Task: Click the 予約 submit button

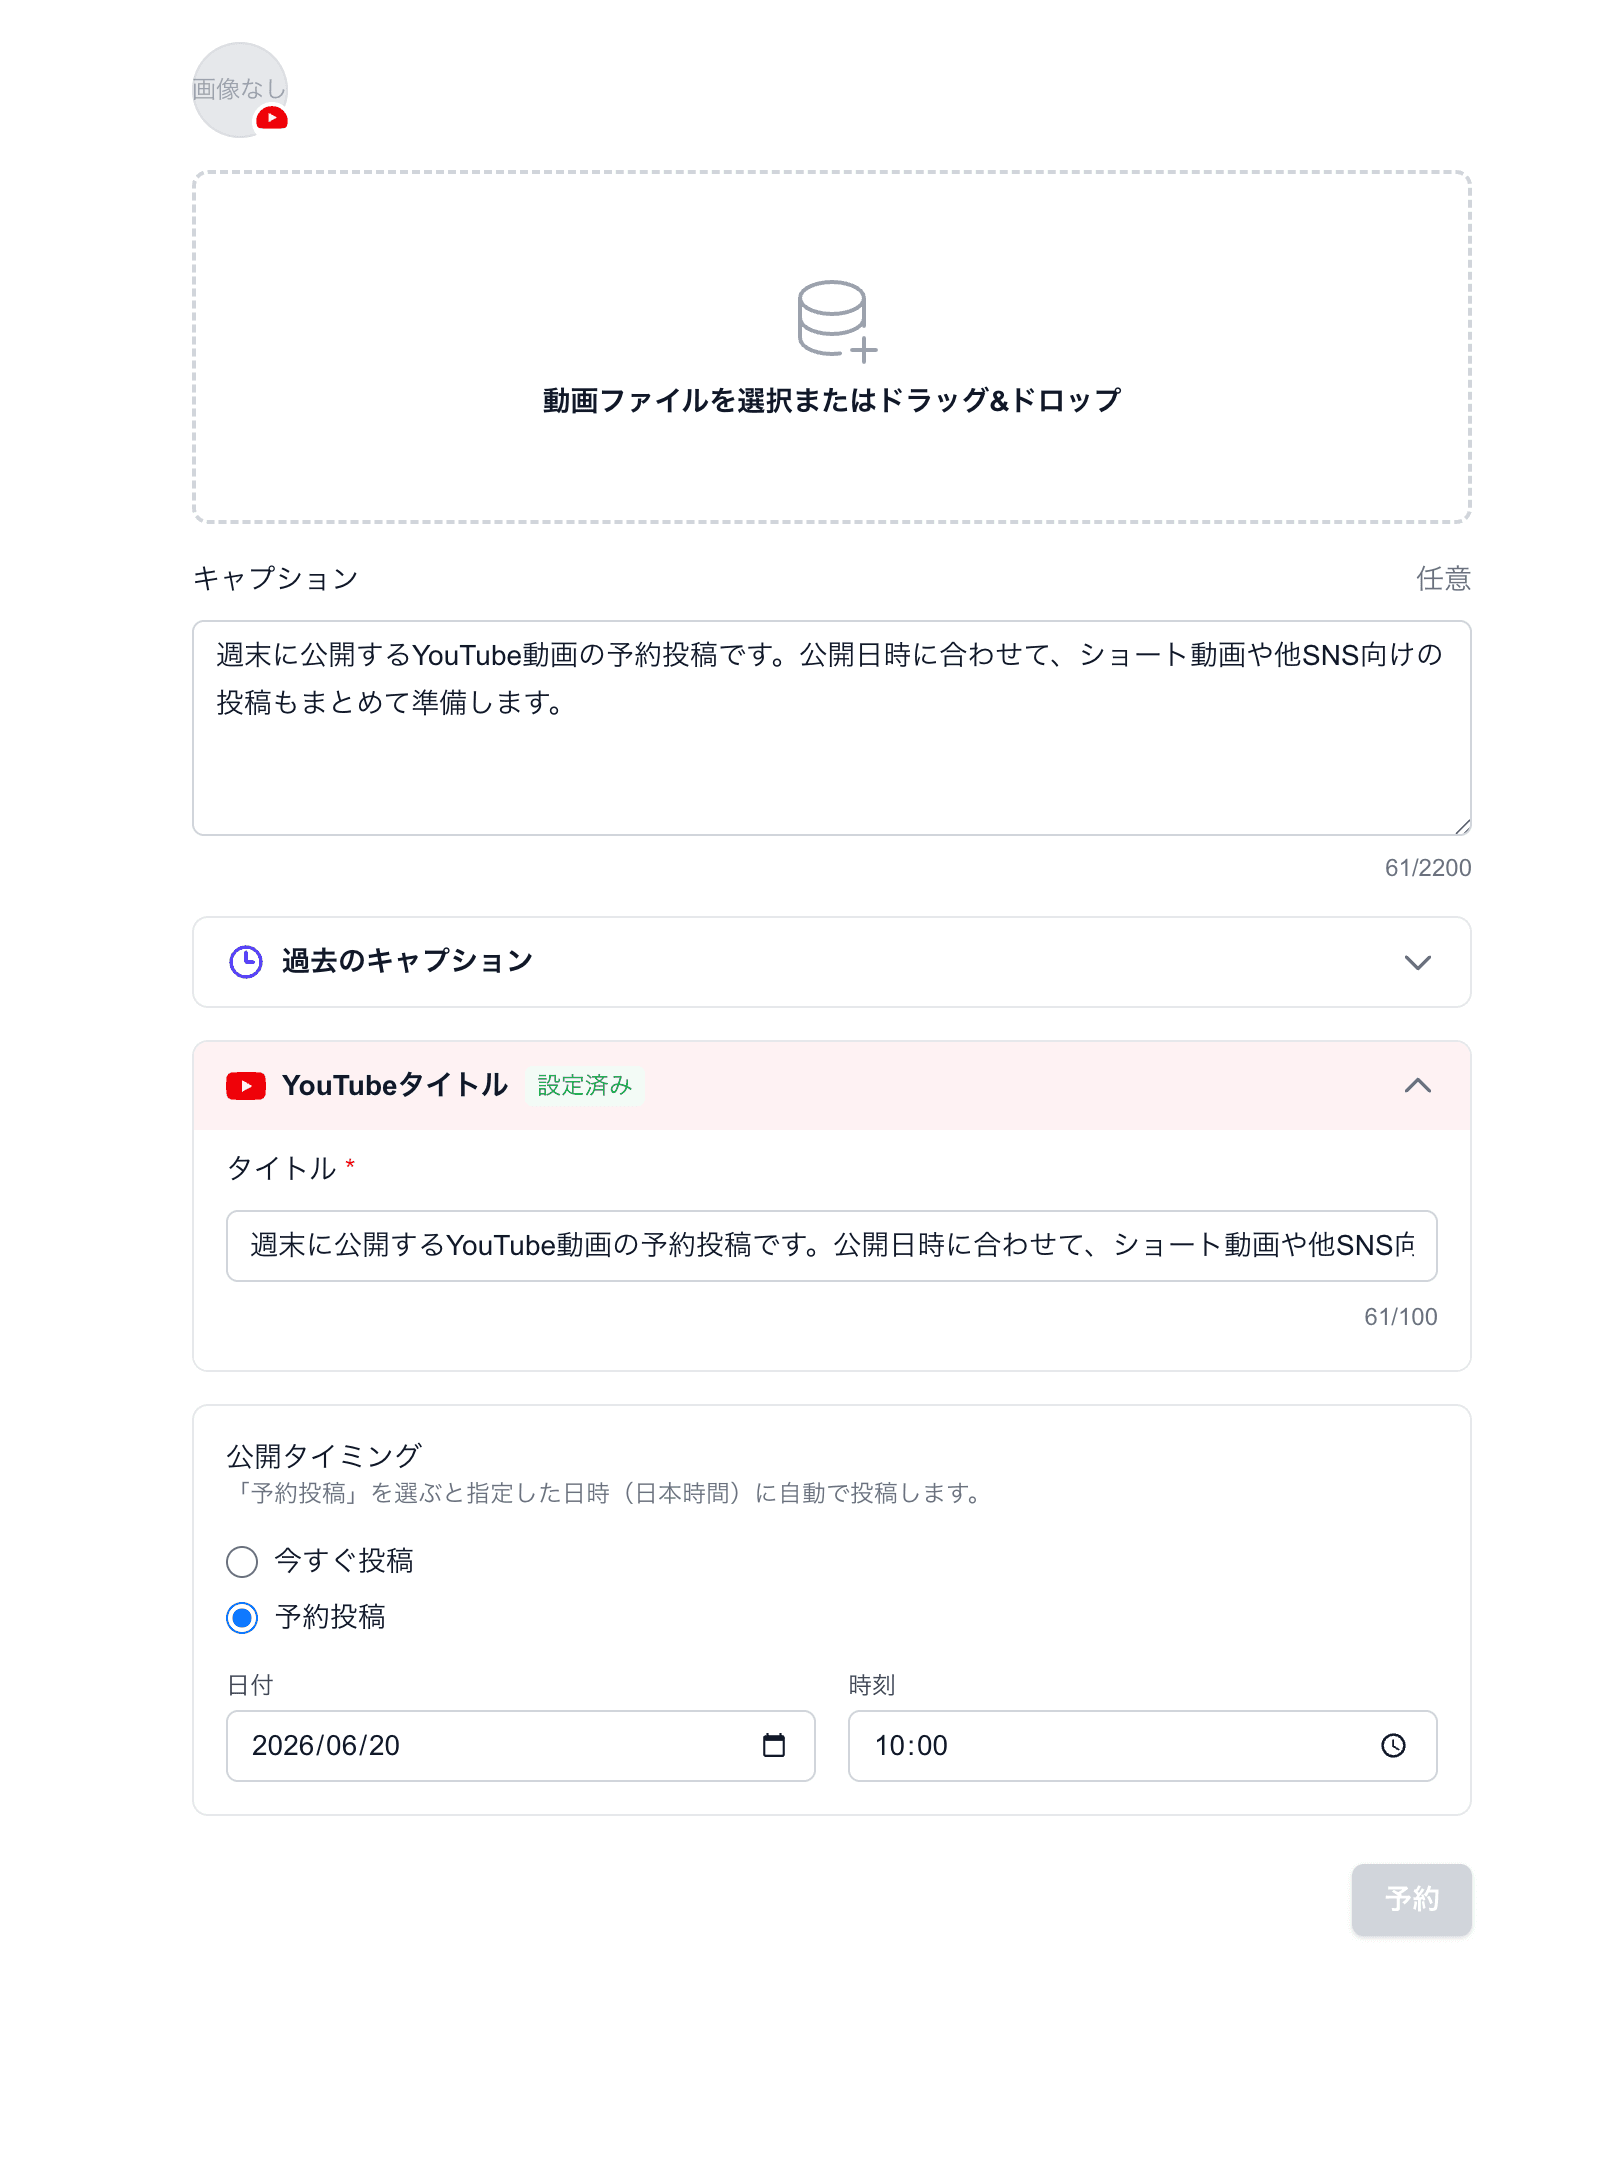Action: point(1411,1900)
